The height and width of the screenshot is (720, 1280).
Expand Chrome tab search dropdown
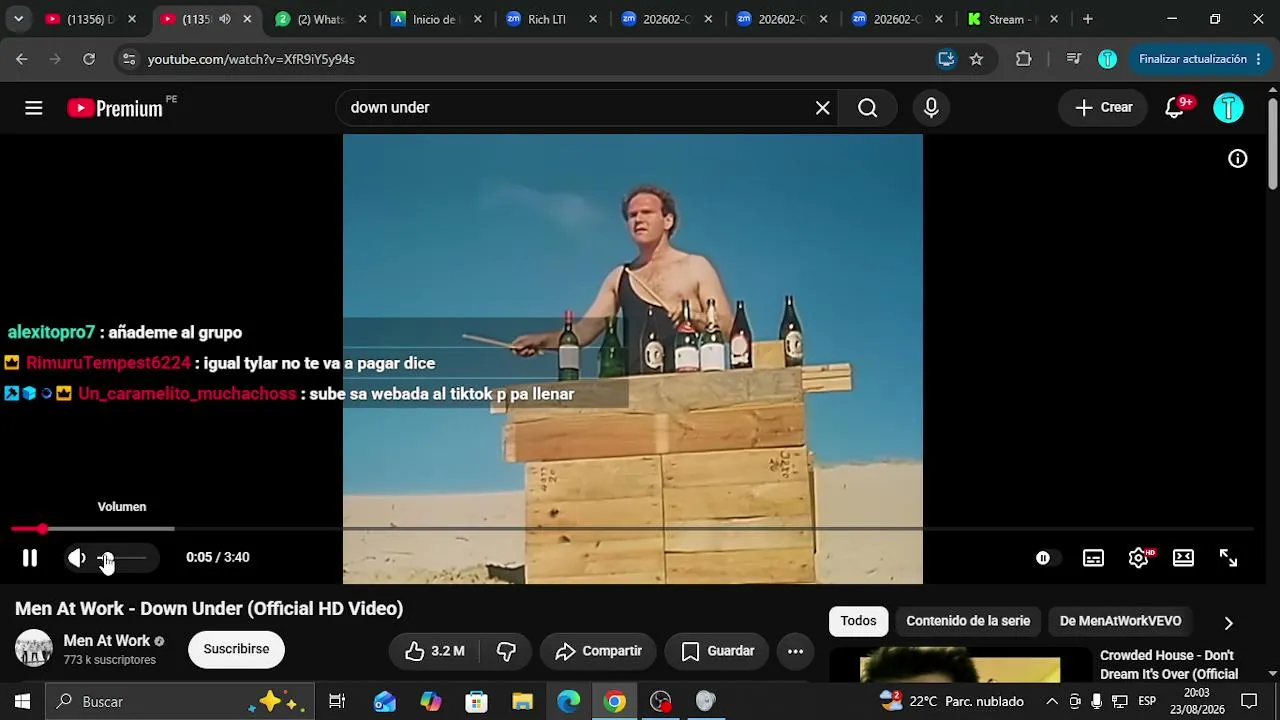coord(18,19)
